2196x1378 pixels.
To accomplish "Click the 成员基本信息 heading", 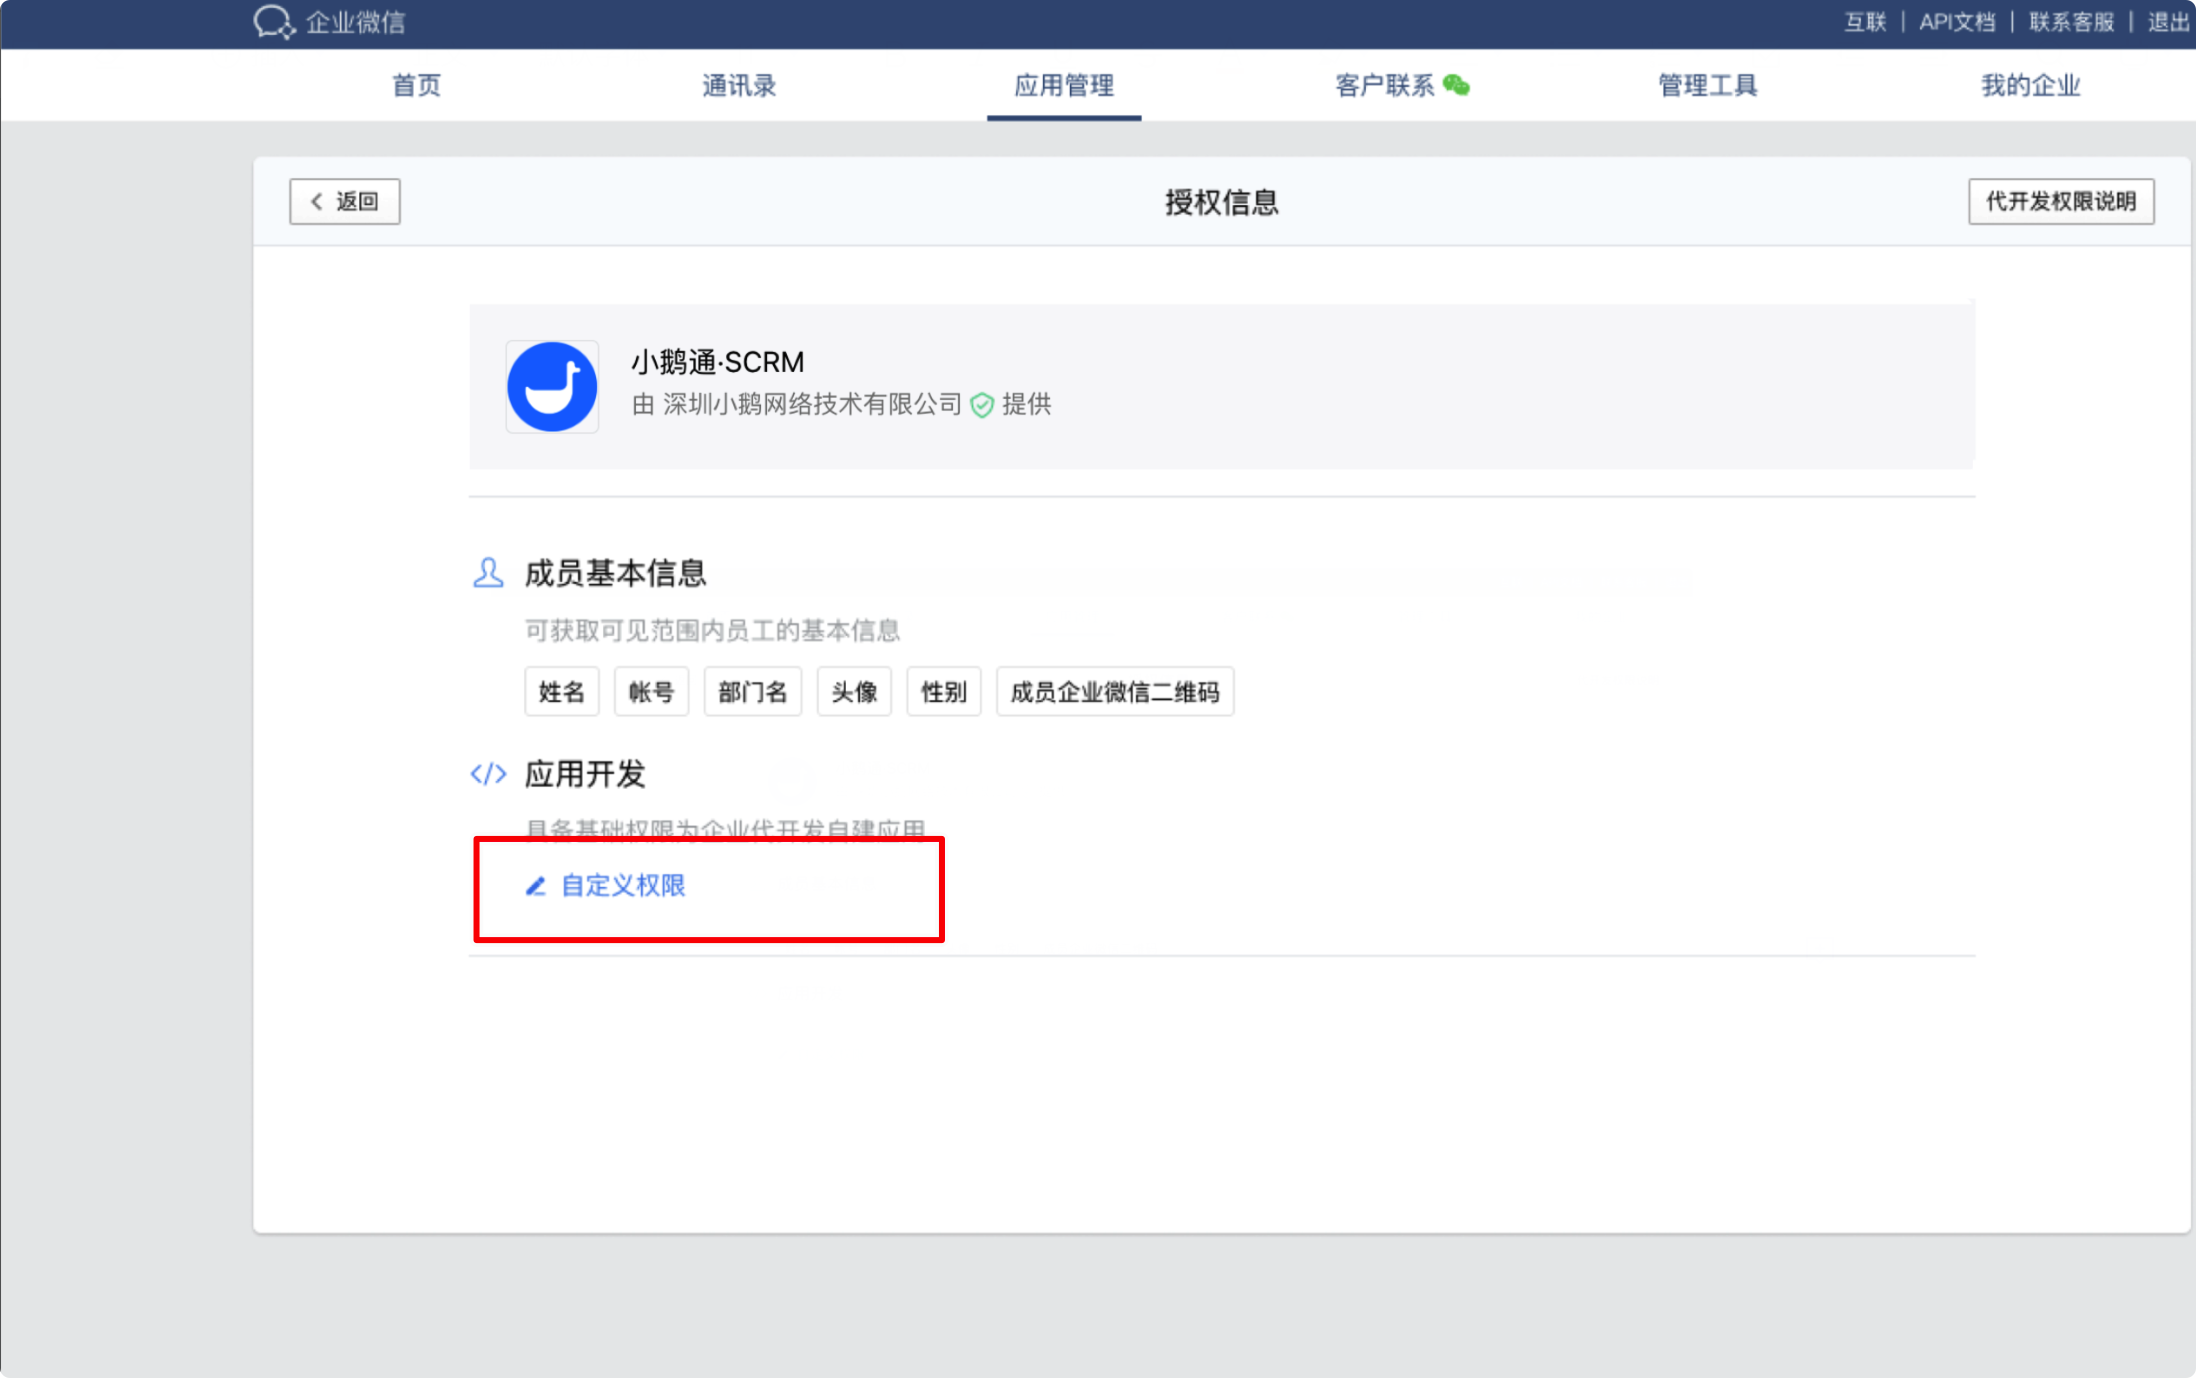I will coord(616,573).
